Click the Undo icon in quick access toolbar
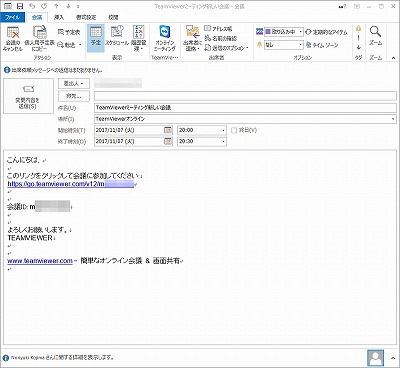Screen dimensions: 400x368 [32, 6]
